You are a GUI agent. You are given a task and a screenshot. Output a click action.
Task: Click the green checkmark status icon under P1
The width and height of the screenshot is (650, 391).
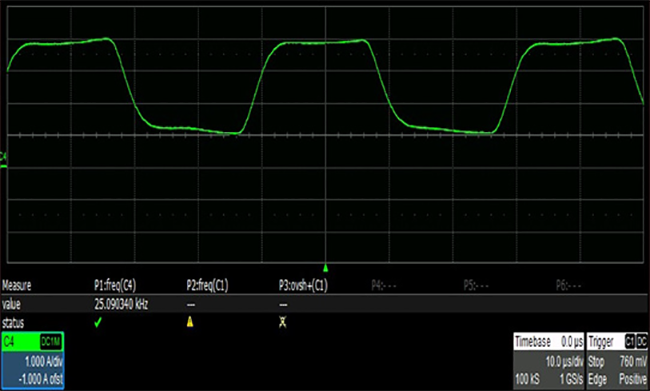click(98, 323)
